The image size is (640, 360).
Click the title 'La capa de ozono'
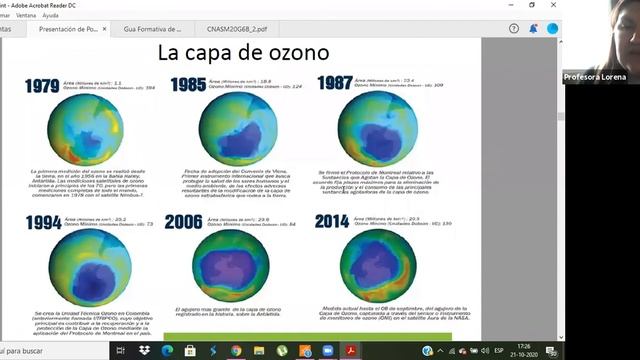pyautogui.click(x=243, y=53)
